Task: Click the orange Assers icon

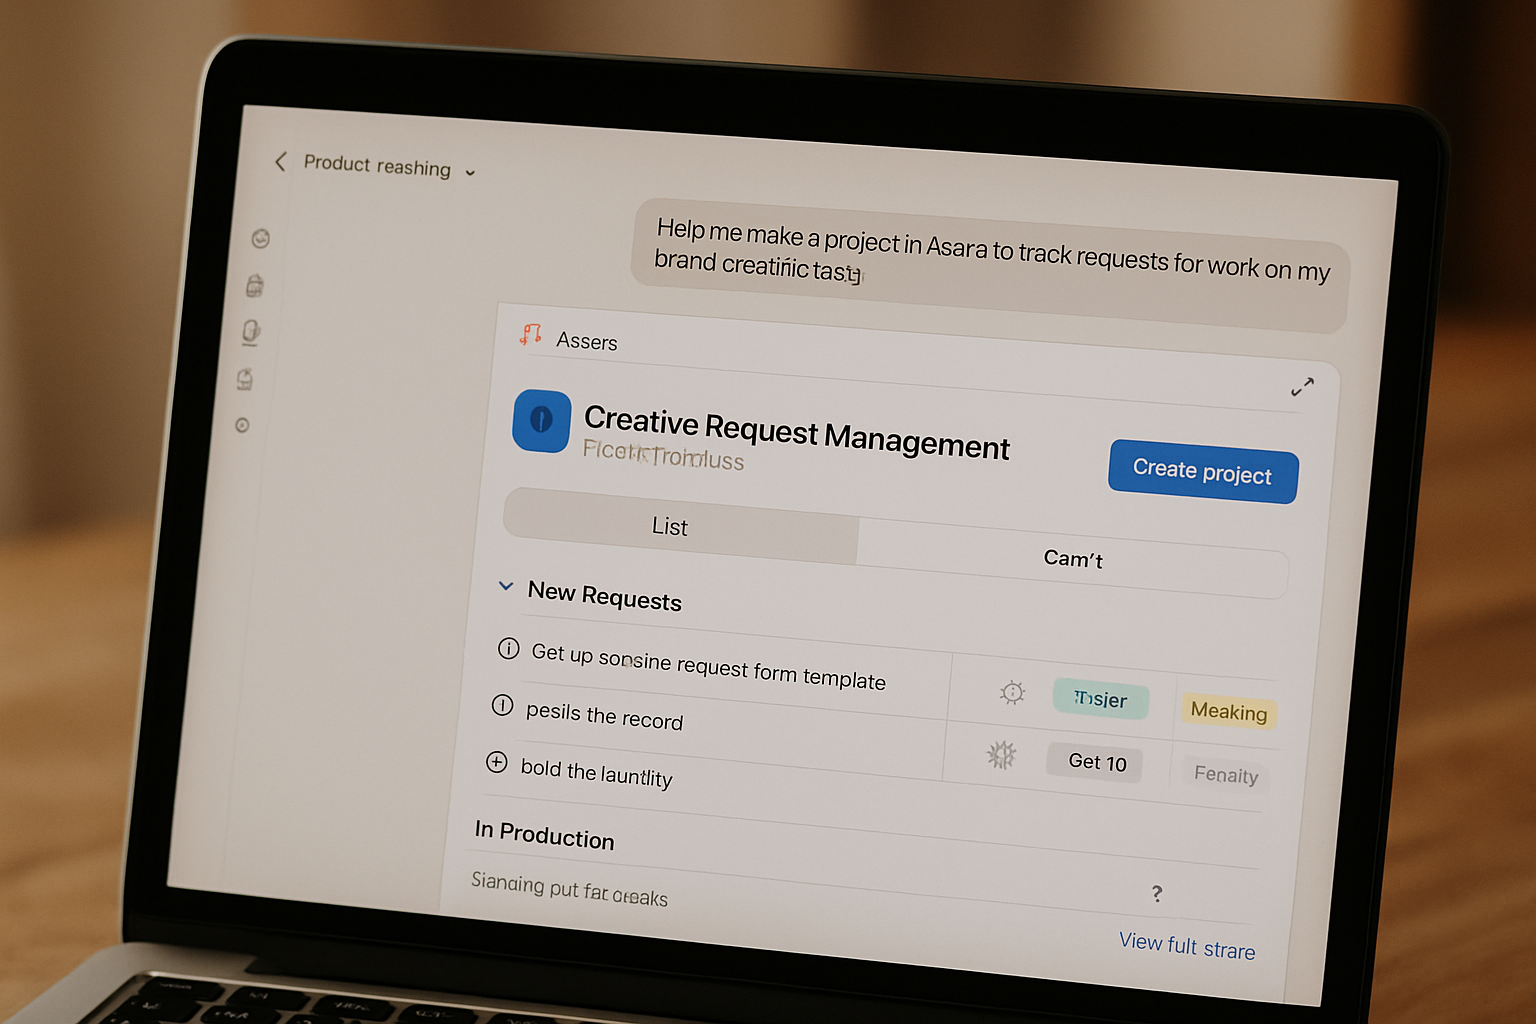Action: pos(531,334)
